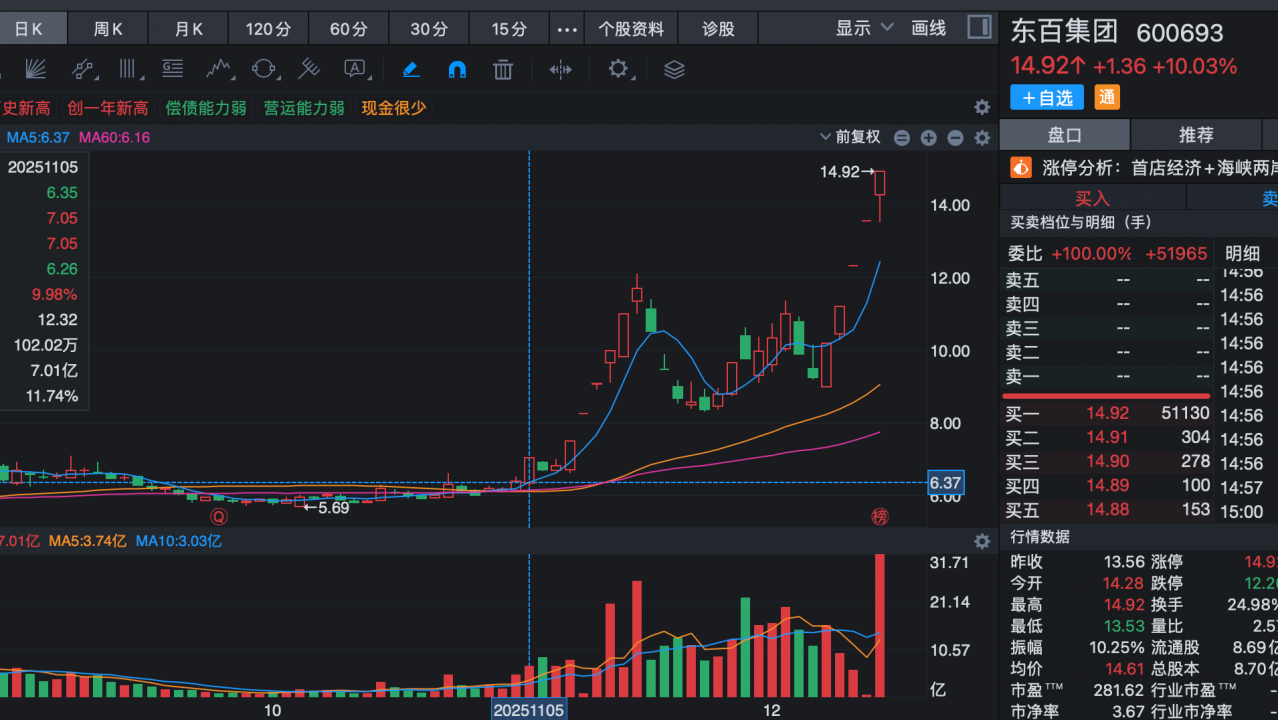Click the 偿债能力弱 tag
This screenshot has width=1278, height=720.
click(x=206, y=108)
